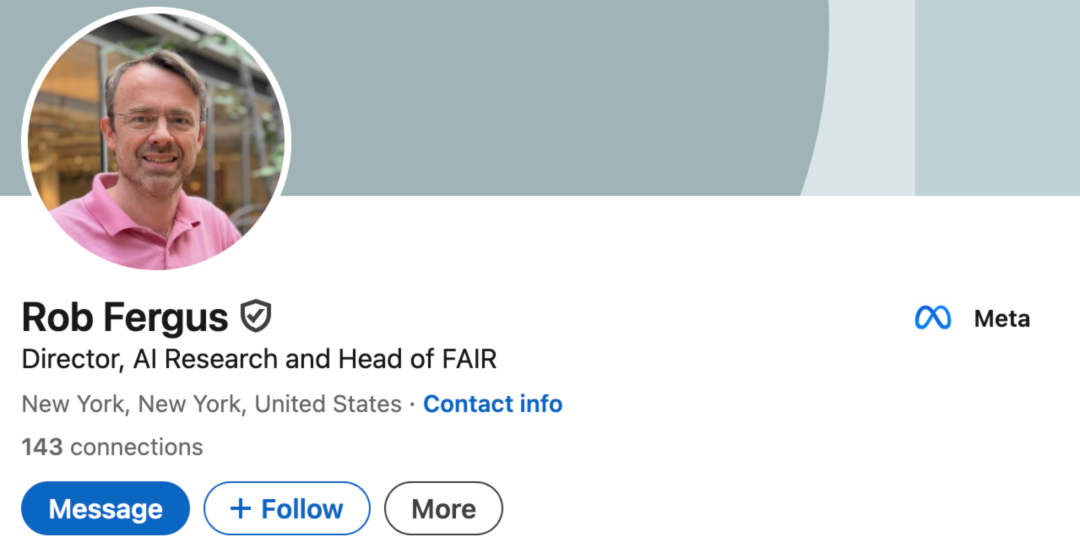Viewport: 1080px width, 548px height.
Task: Click the Meta infinity logo icon
Action: click(933, 318)
